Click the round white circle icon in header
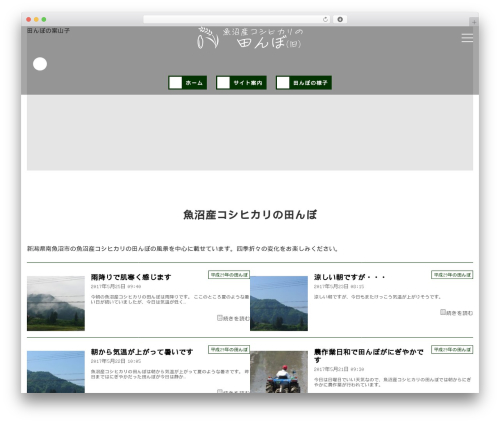 point(40,64)
